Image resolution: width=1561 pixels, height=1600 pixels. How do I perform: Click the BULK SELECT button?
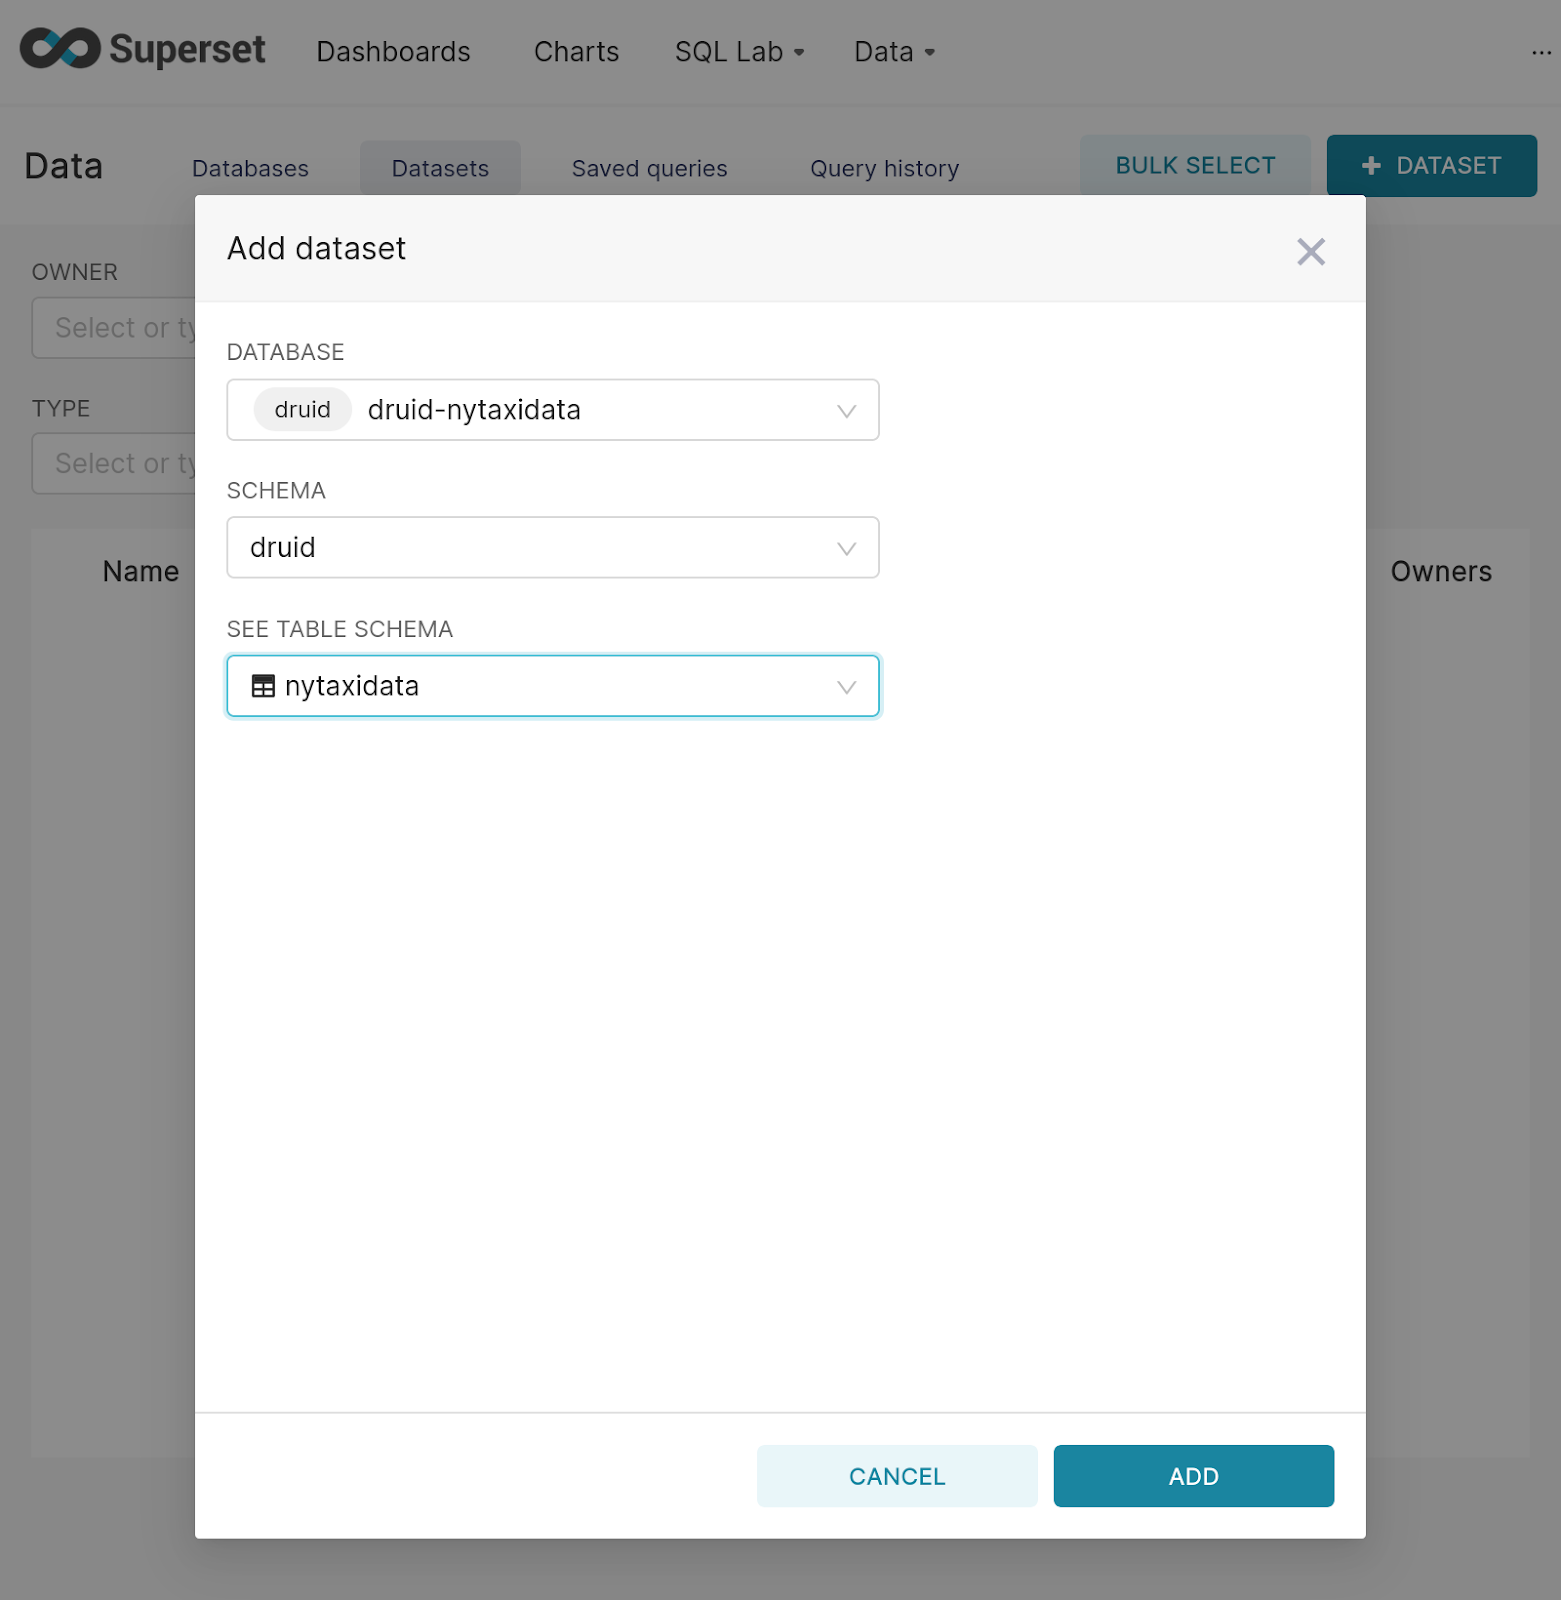click(x=1194, y=166)
